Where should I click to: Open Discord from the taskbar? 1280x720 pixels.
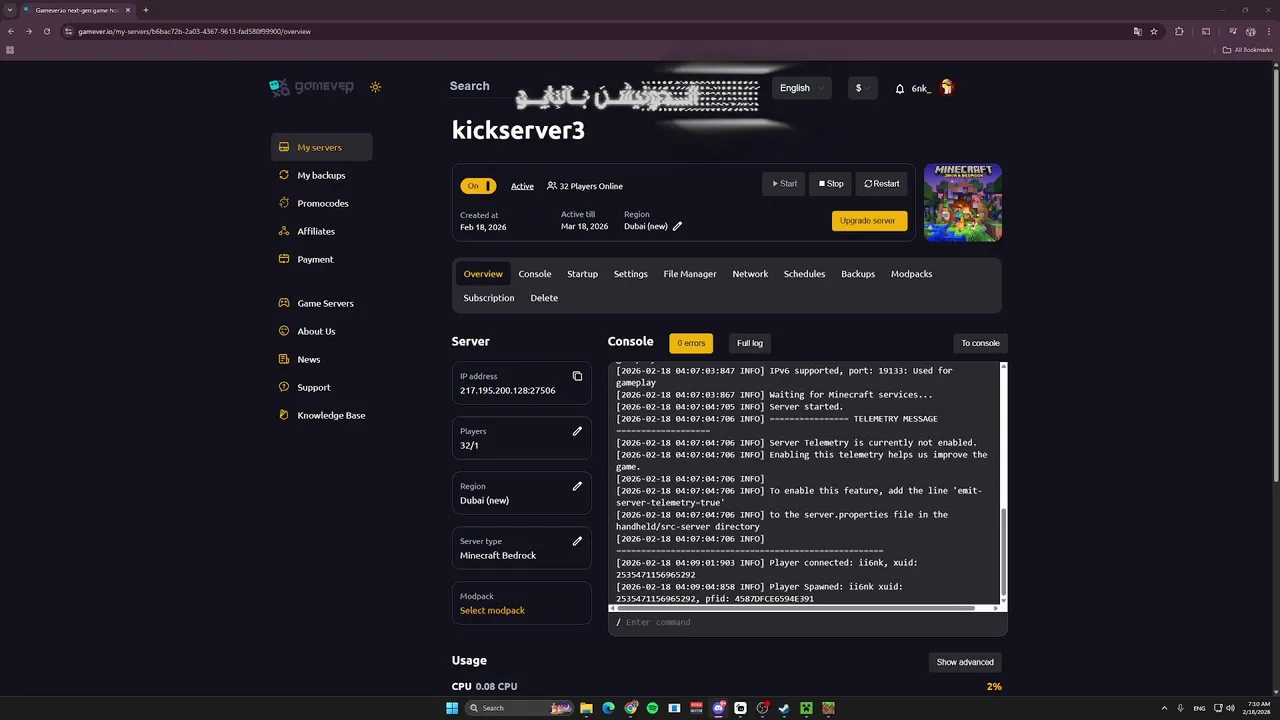point(718,708)
